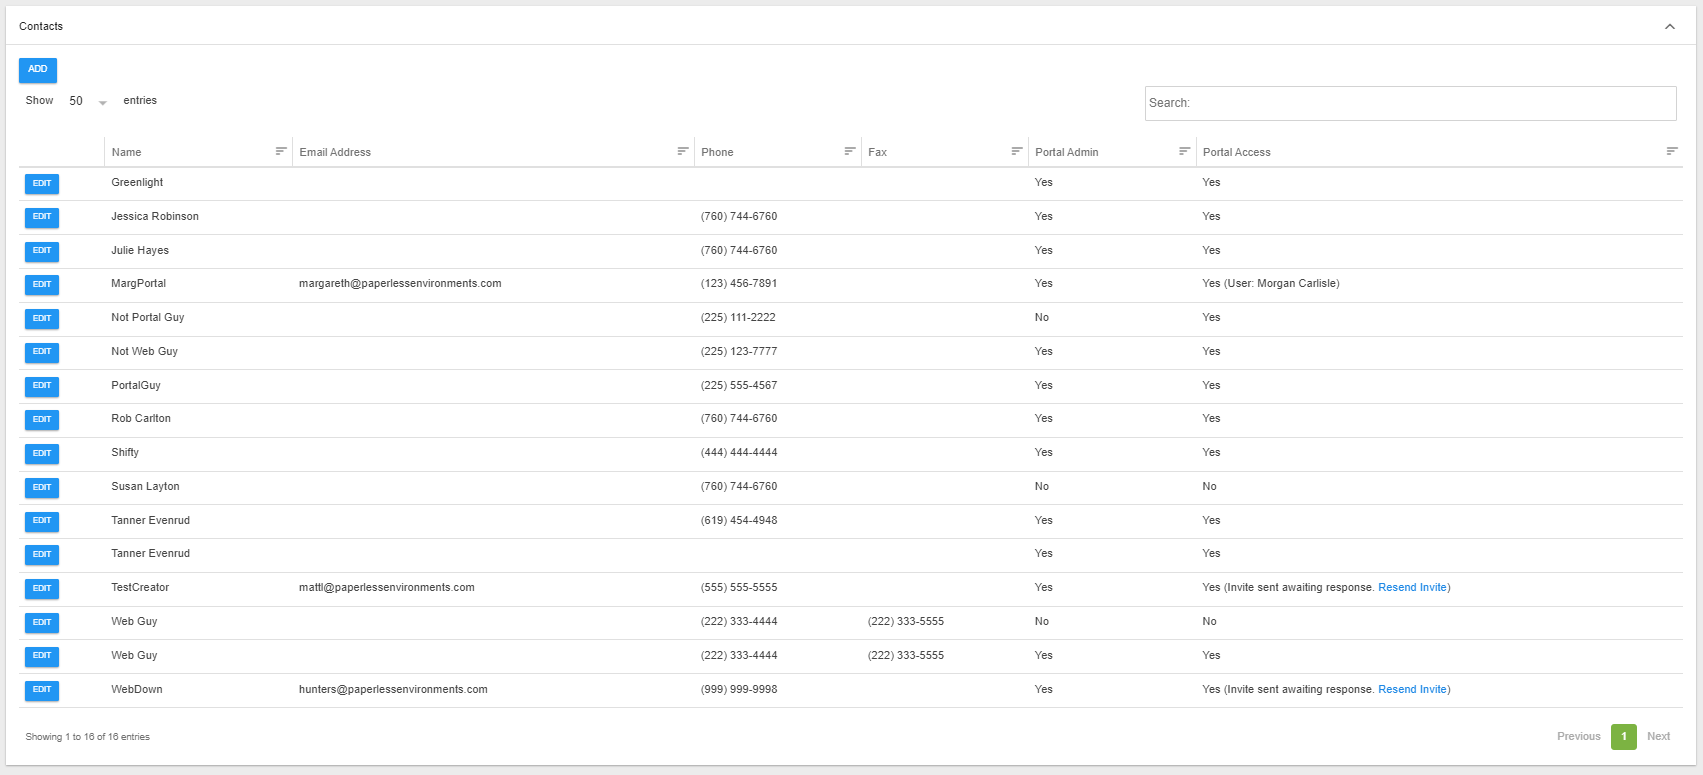Click phone (225) 111-2222
The width and height of the screenshot is (1703, 775).
(738, 318)
